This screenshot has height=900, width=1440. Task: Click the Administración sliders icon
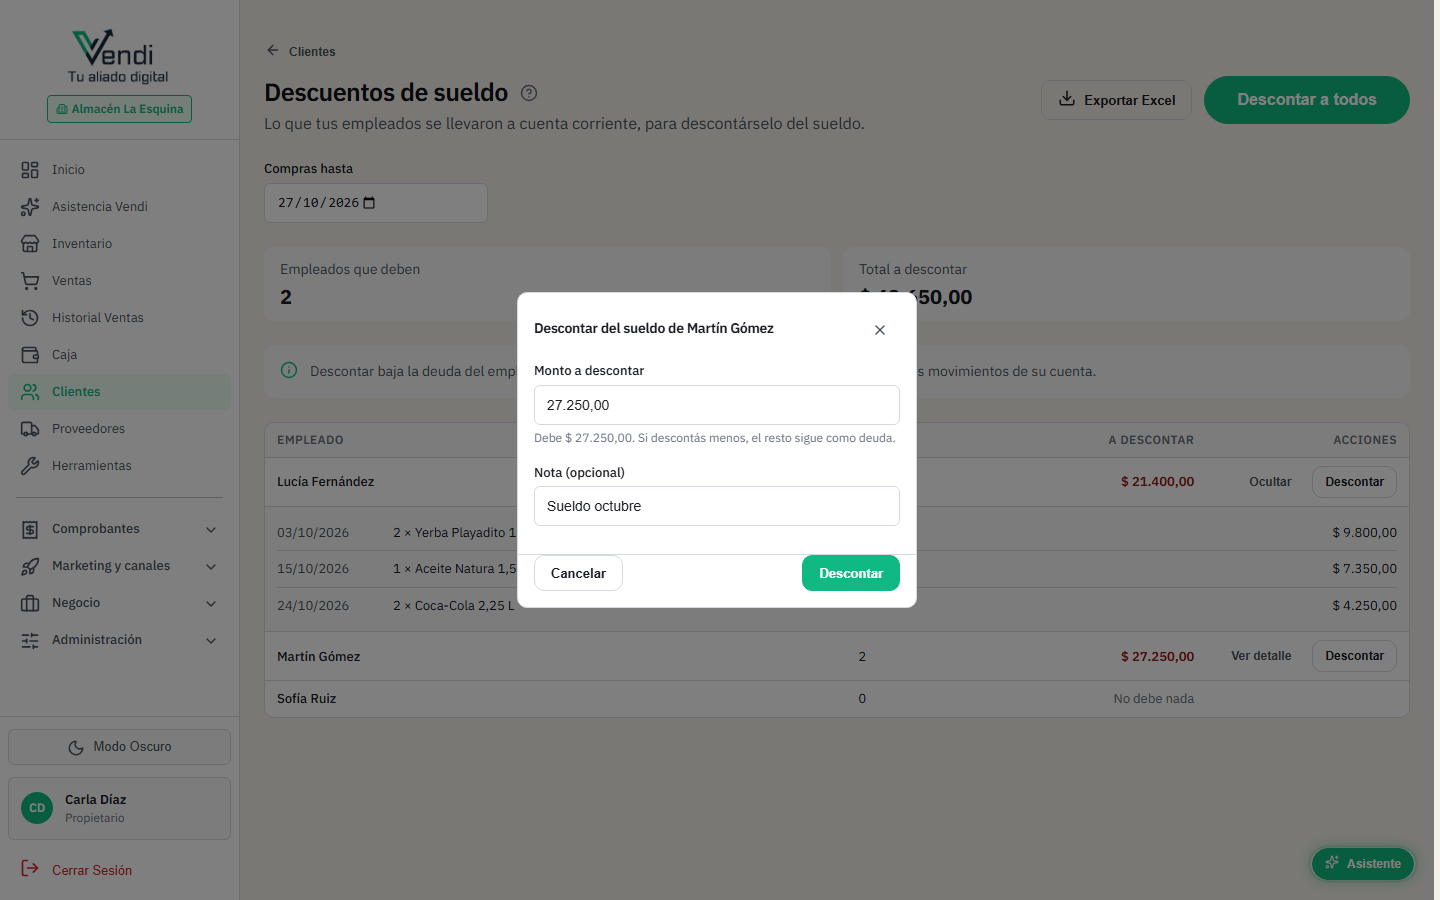(30, 640)
